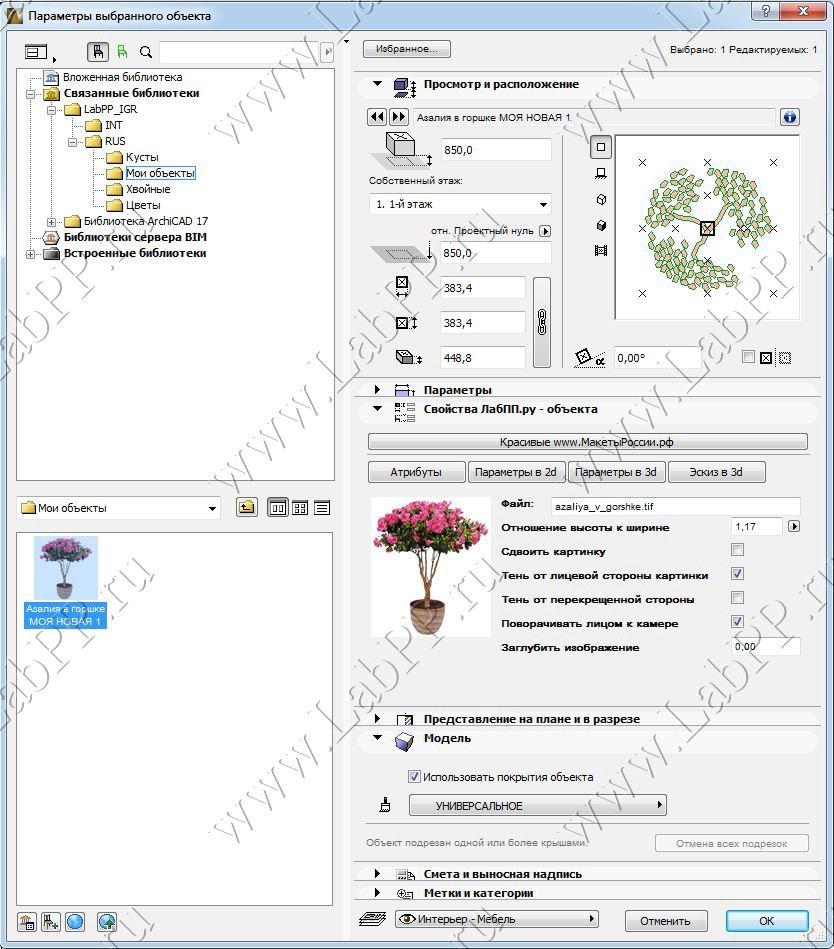Select the Хвойные folder in tree
This screenshot has width=834, height=949.
(148, 189)
